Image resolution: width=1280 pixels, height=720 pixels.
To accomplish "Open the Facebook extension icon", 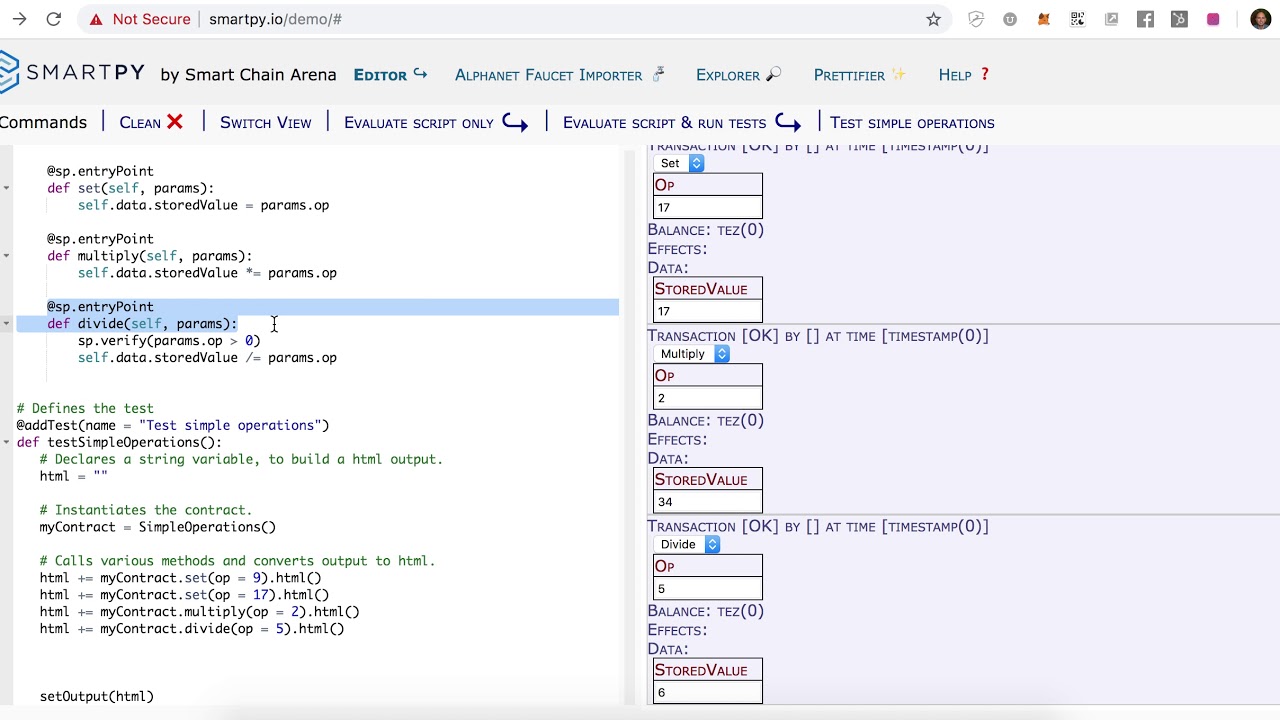I will point(1146,19).
